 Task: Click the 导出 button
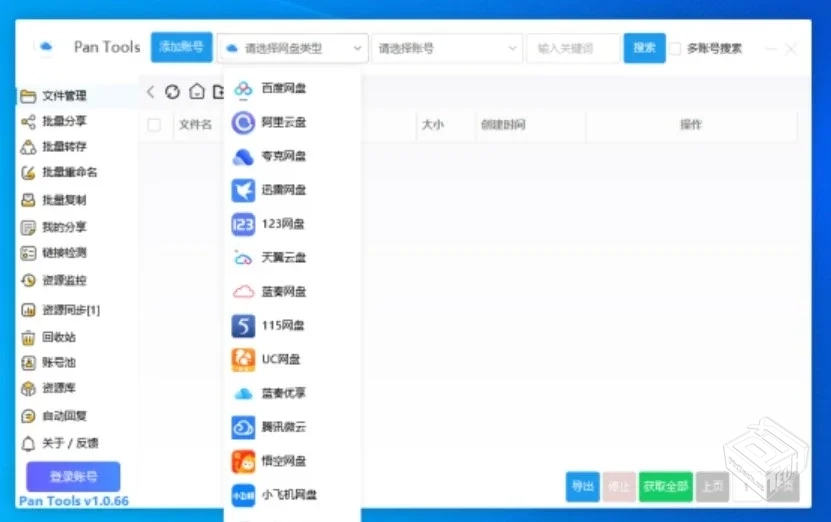582,486
